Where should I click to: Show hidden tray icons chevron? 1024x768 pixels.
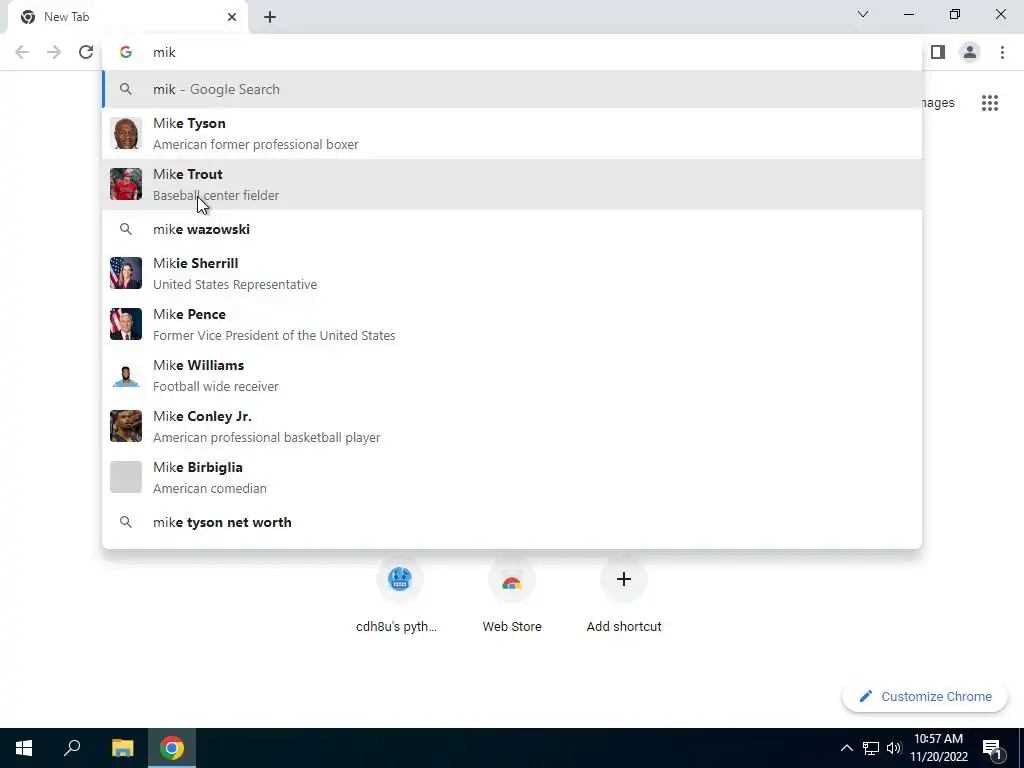click(846, 748)
